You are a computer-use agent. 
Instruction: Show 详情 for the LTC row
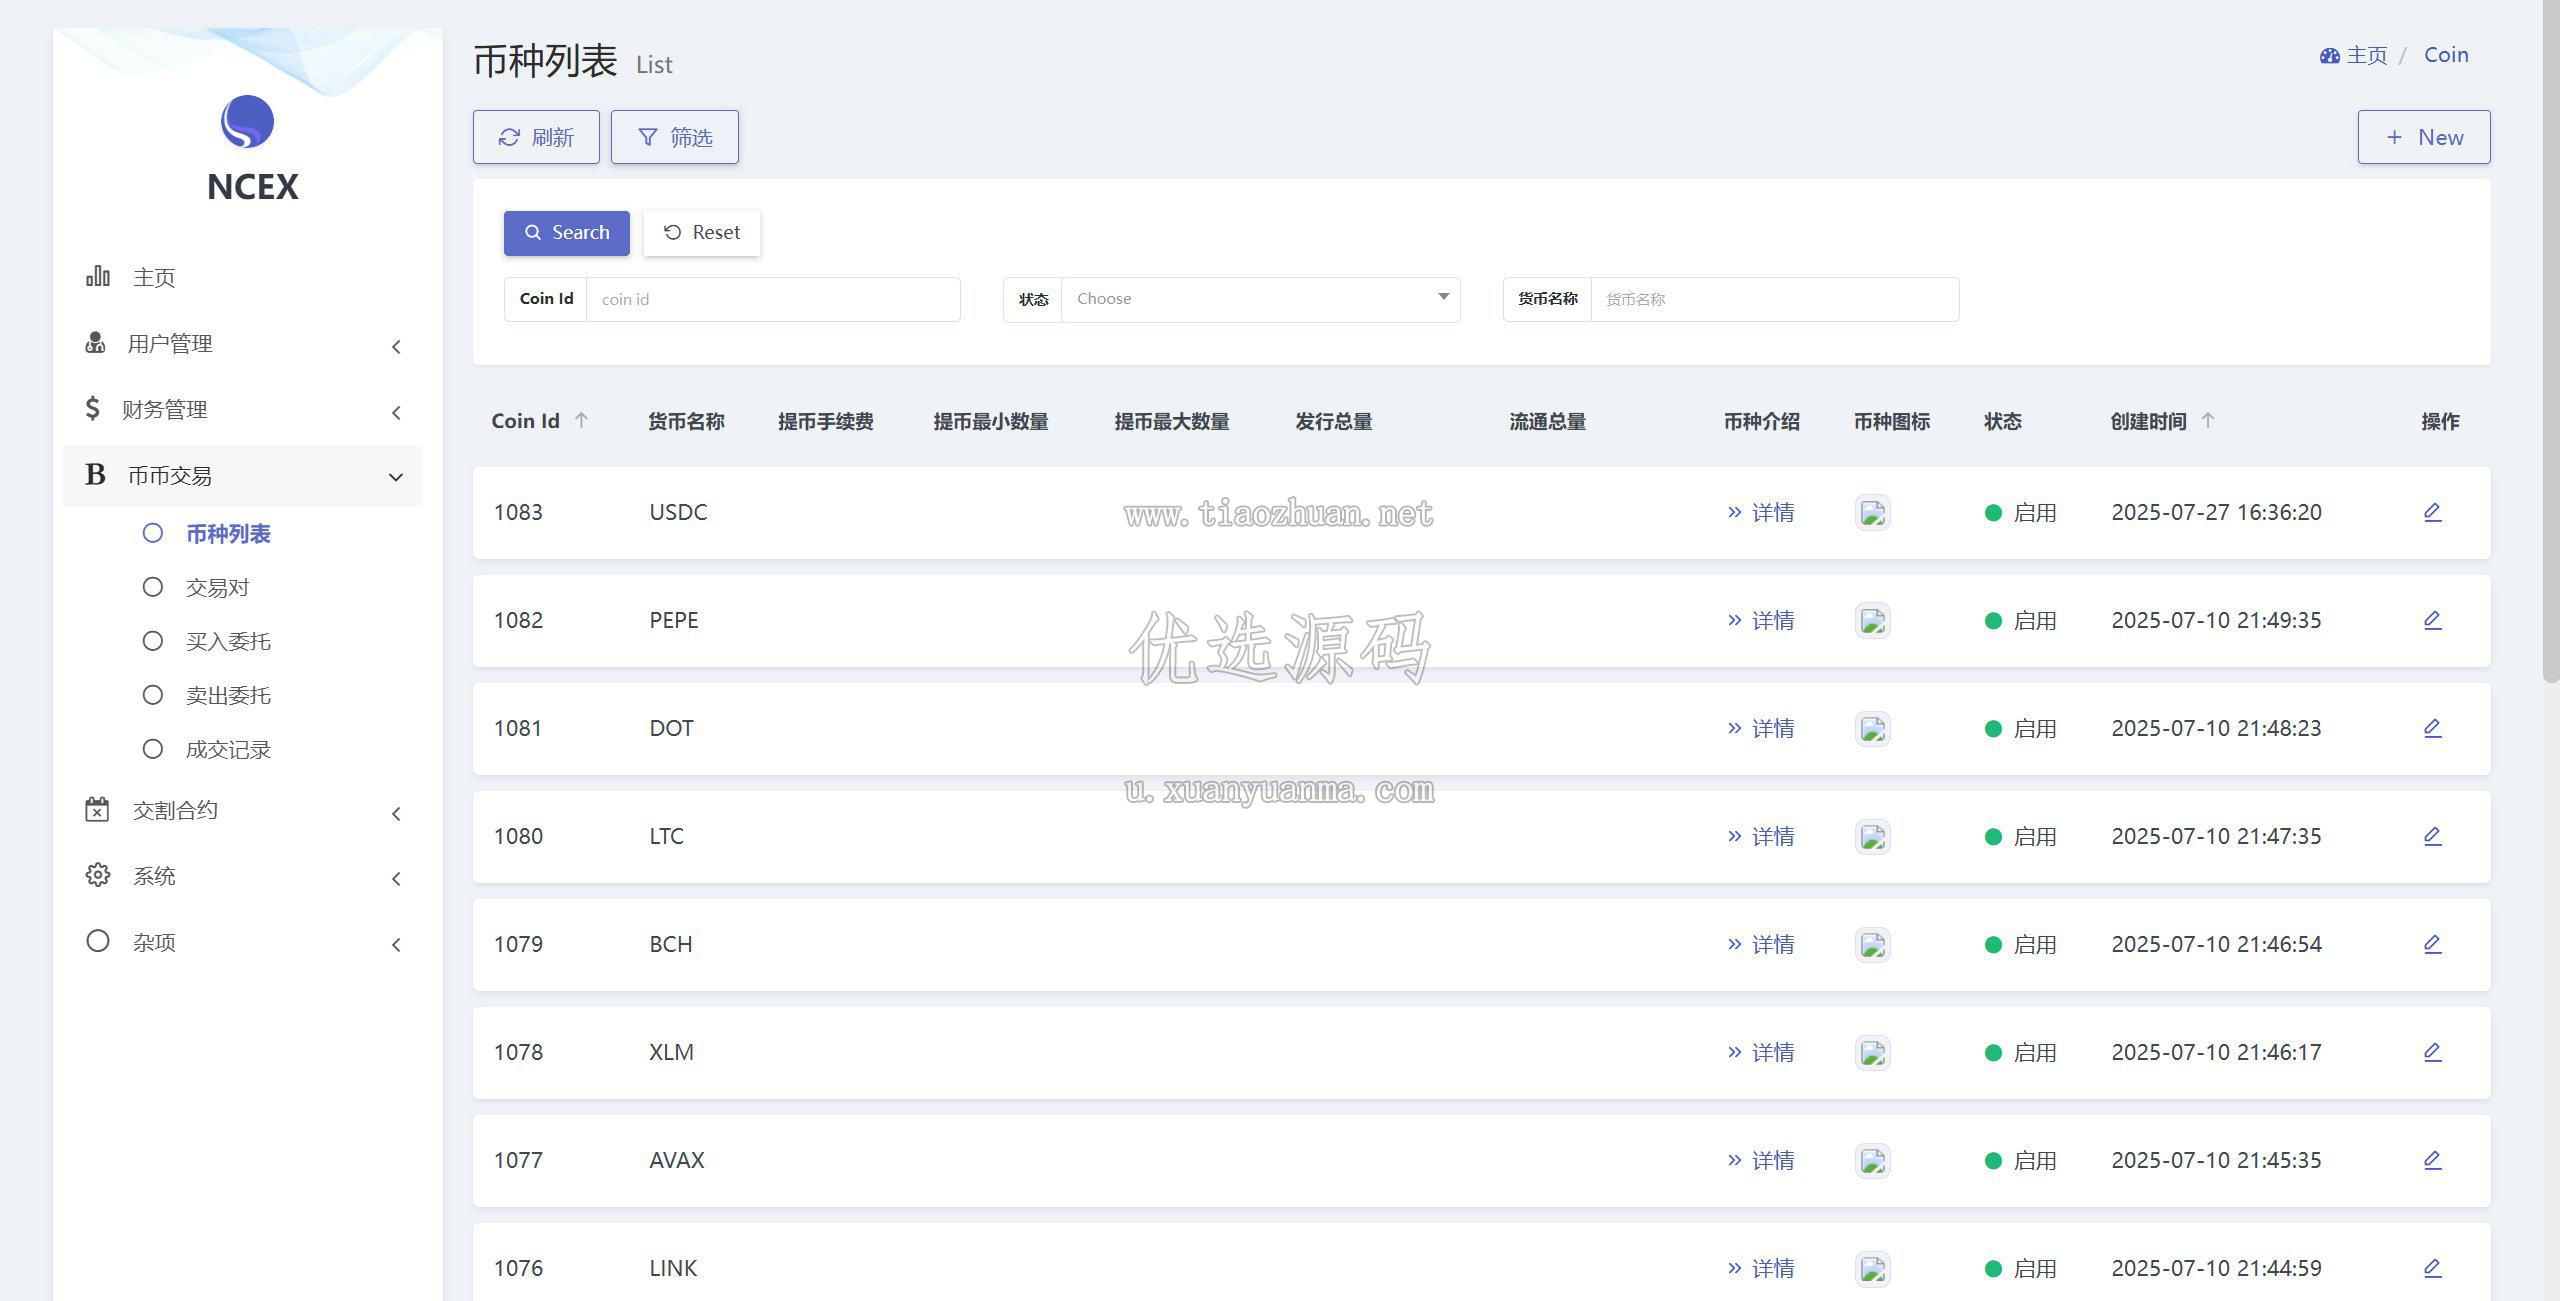(x=1761, y=836)
